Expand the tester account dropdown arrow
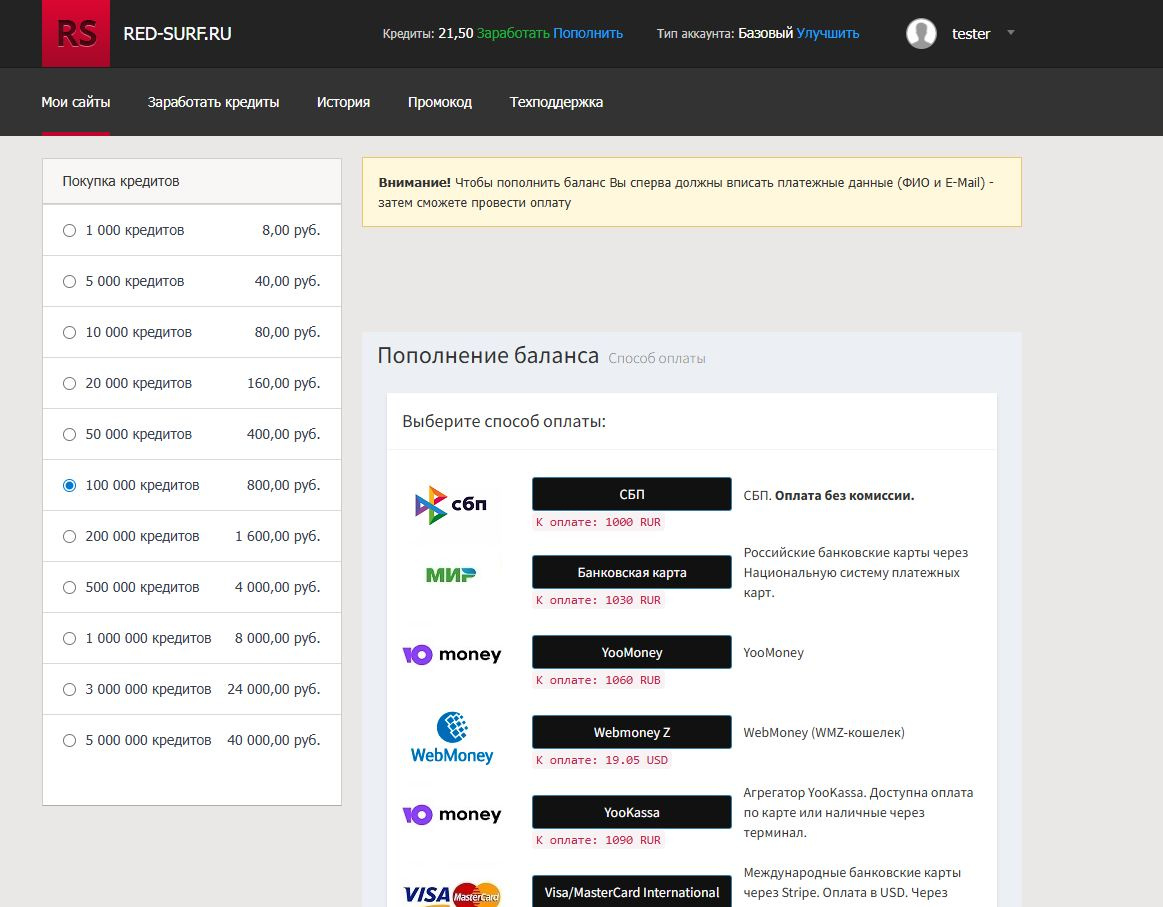The height and width of the screenshot is (907, 1163). [x=1010, y=33]
